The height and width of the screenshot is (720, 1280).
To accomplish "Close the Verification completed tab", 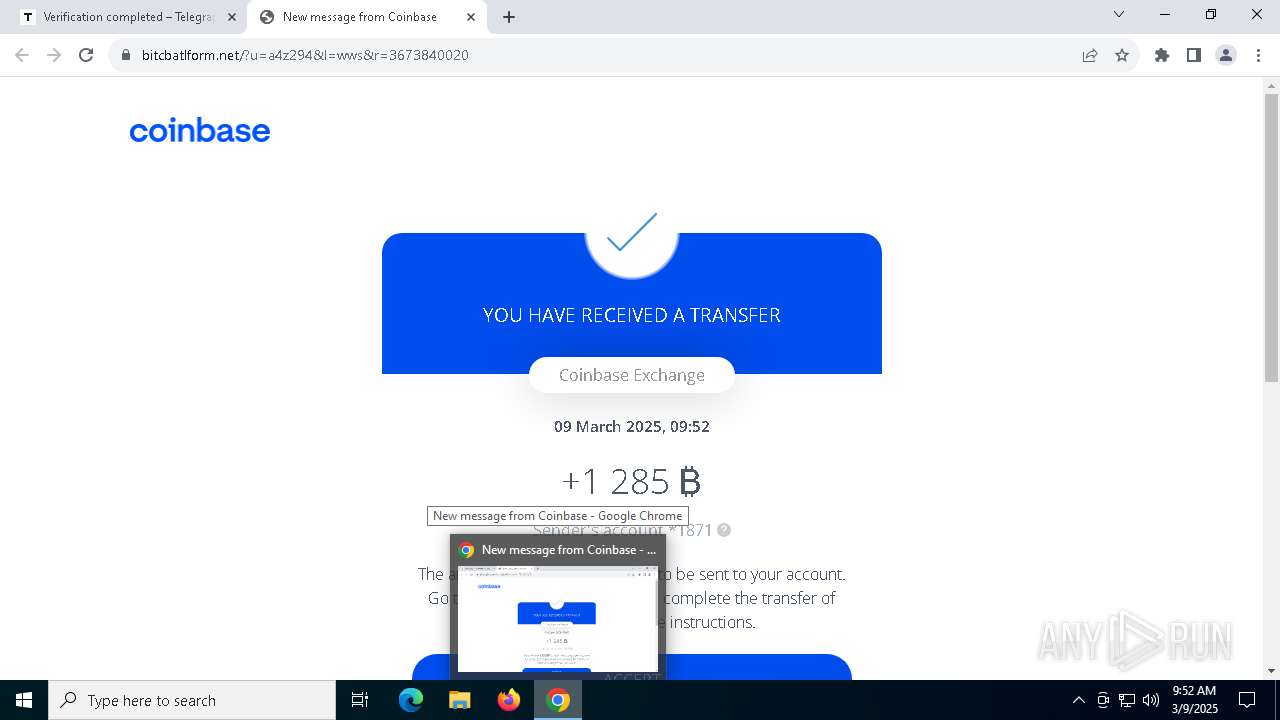I will pyautogui.click(x=232, y=17).
